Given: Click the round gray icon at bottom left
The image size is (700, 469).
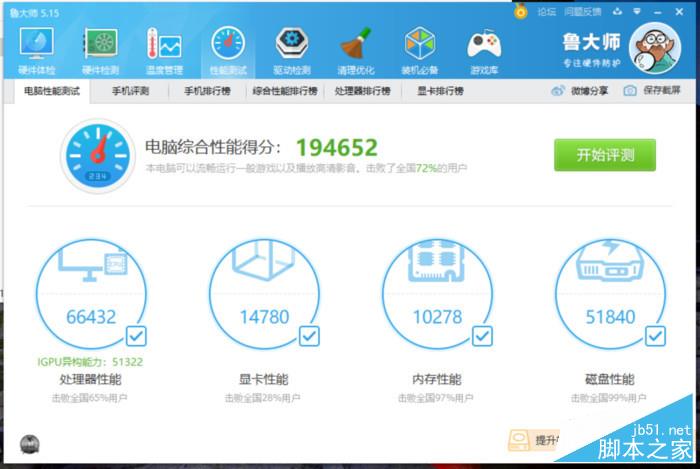Looking at the screenshot, I should (30, 444).
